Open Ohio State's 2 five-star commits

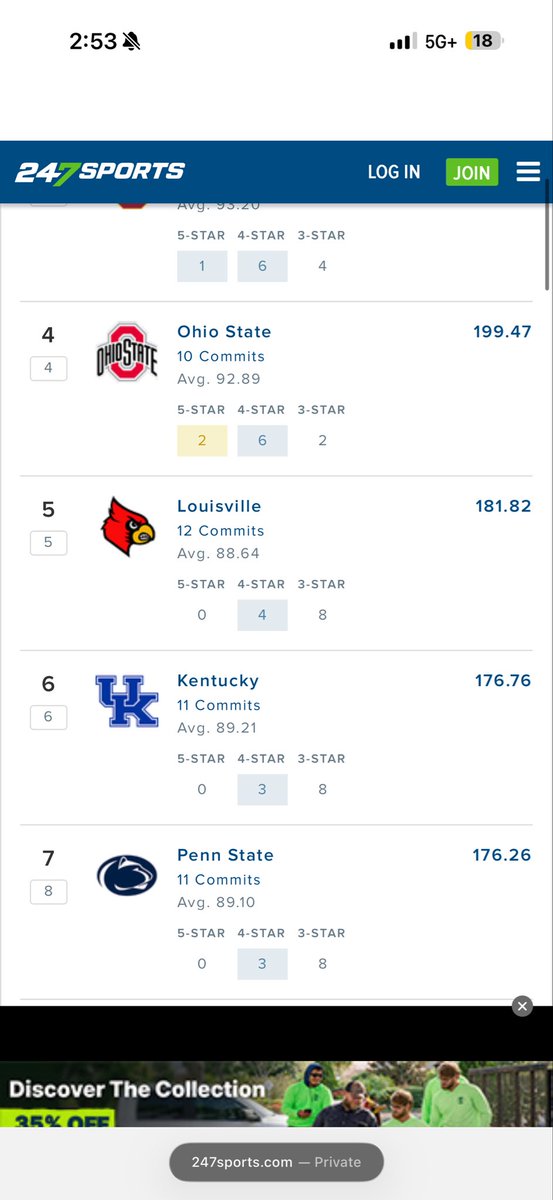click(x=202, y=440)
